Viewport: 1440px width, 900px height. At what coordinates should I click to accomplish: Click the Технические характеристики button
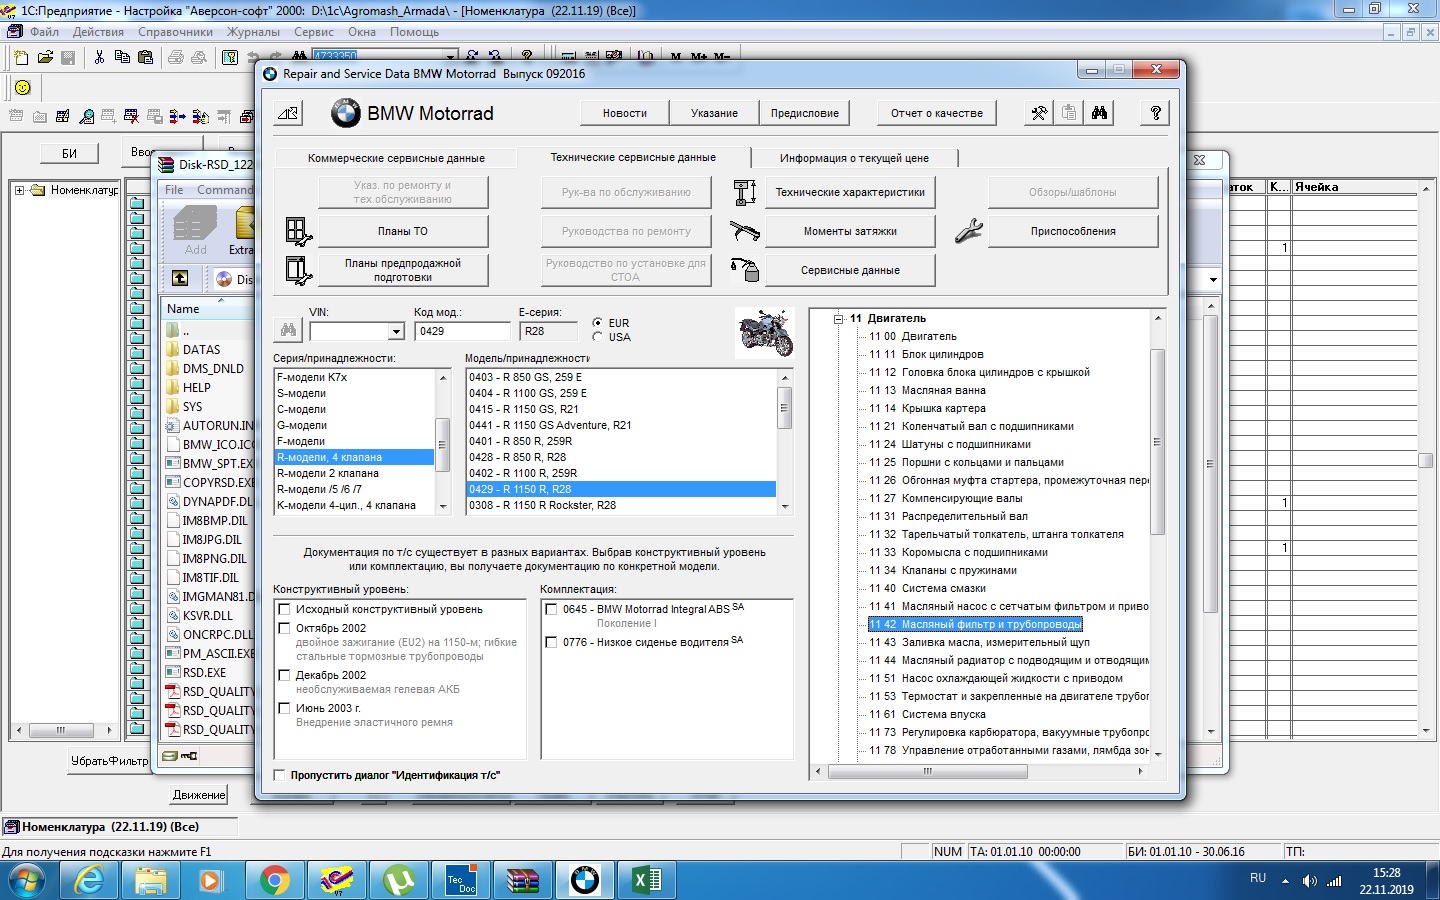tap(850, 192)
